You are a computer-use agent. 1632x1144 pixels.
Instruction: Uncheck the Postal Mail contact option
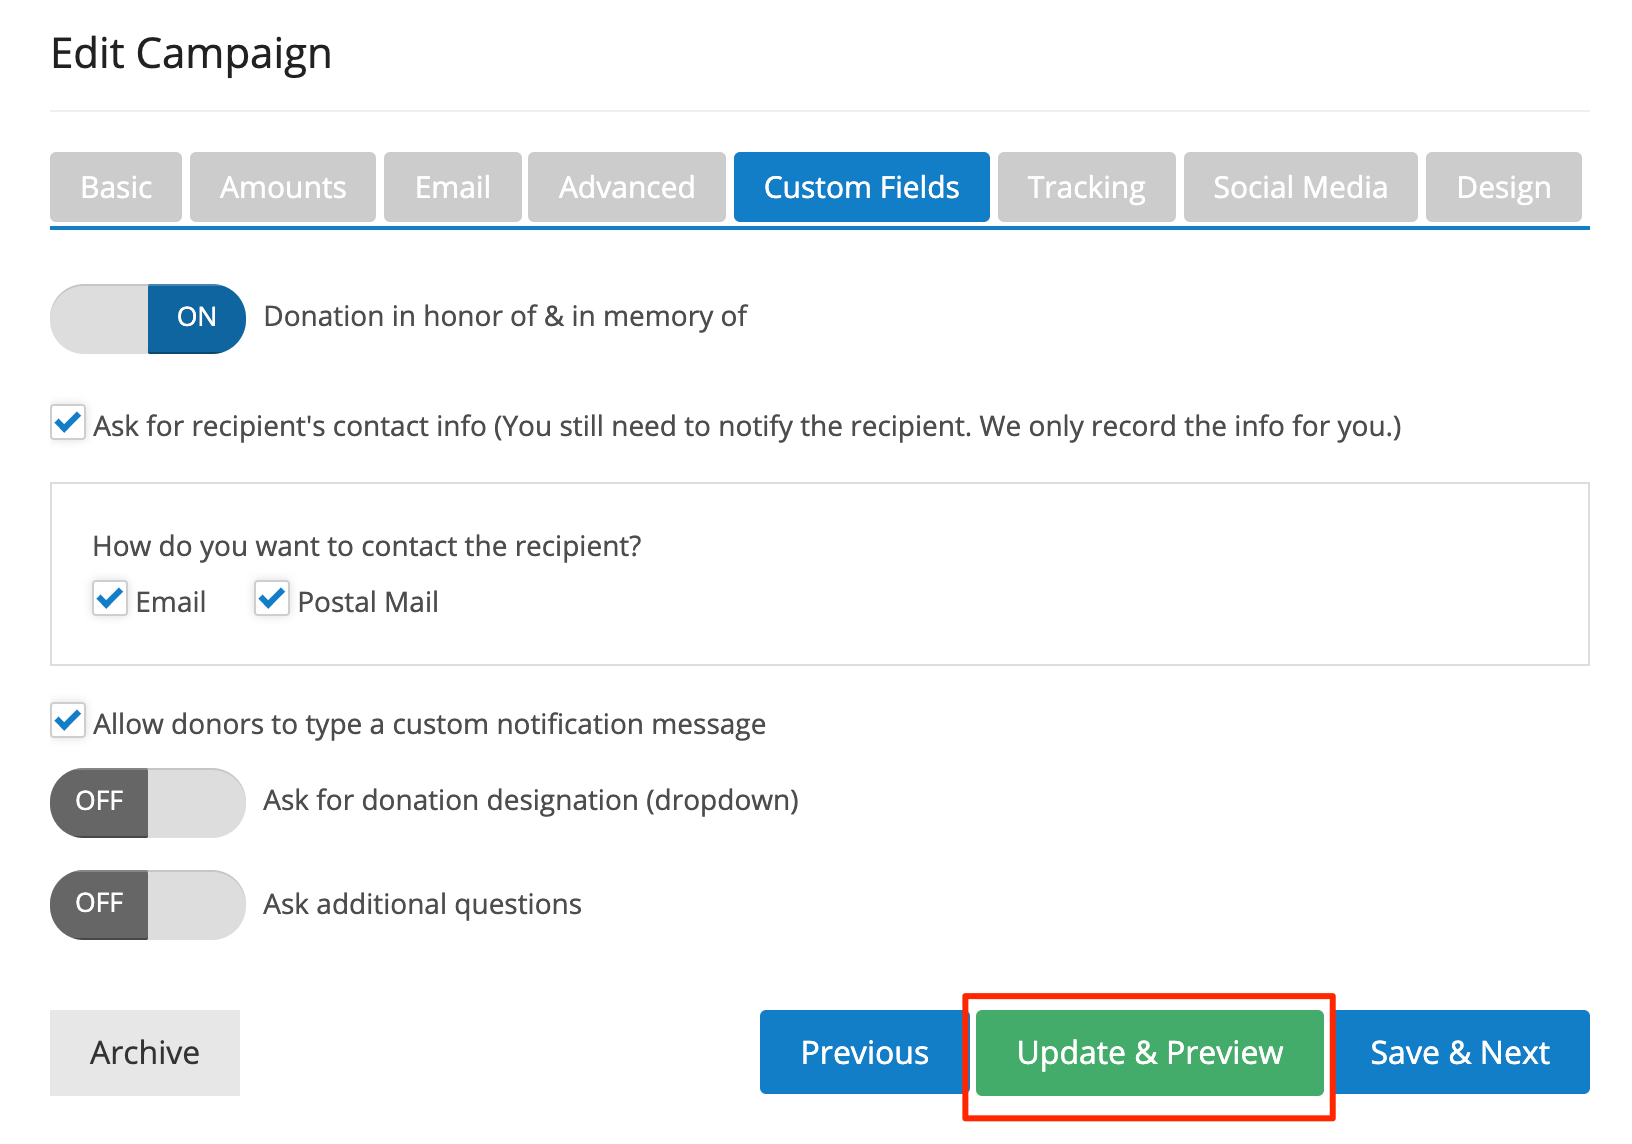point(272,599)
